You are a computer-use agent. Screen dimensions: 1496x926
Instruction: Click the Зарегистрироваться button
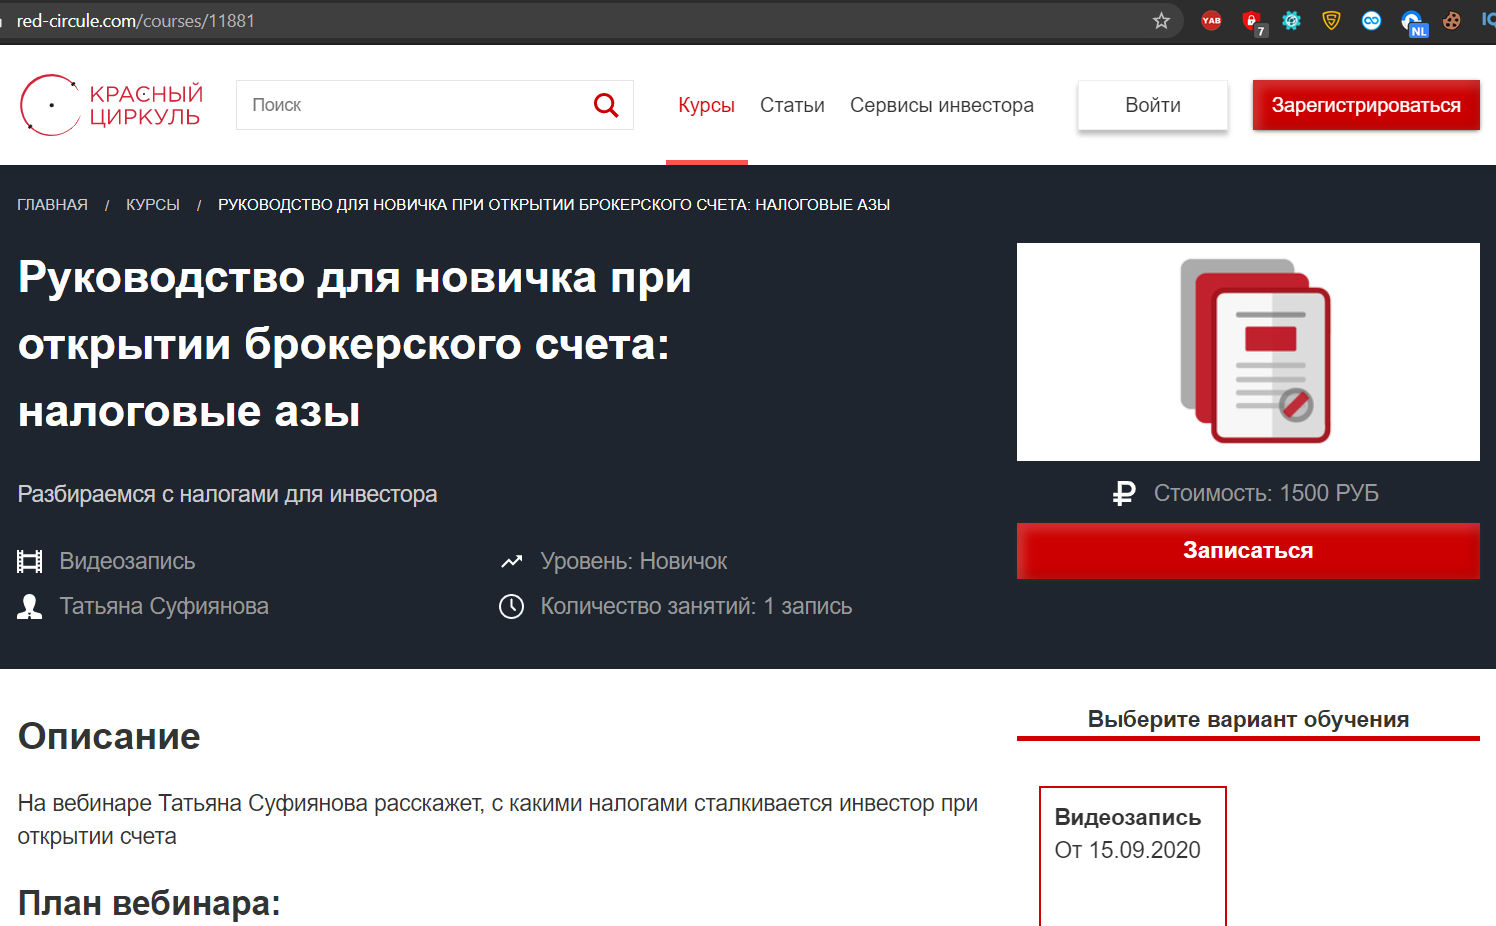(x=1366, y=105)
